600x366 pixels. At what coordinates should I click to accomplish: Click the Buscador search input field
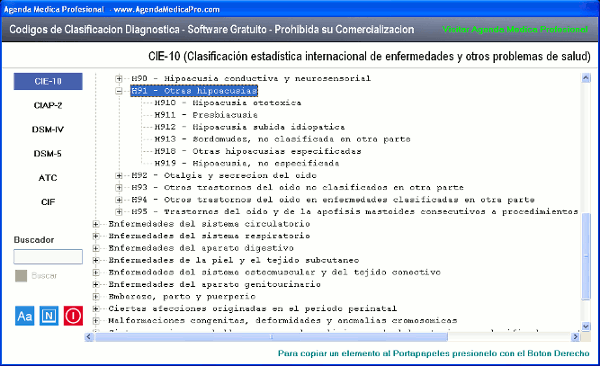click(x=48, y=257)
